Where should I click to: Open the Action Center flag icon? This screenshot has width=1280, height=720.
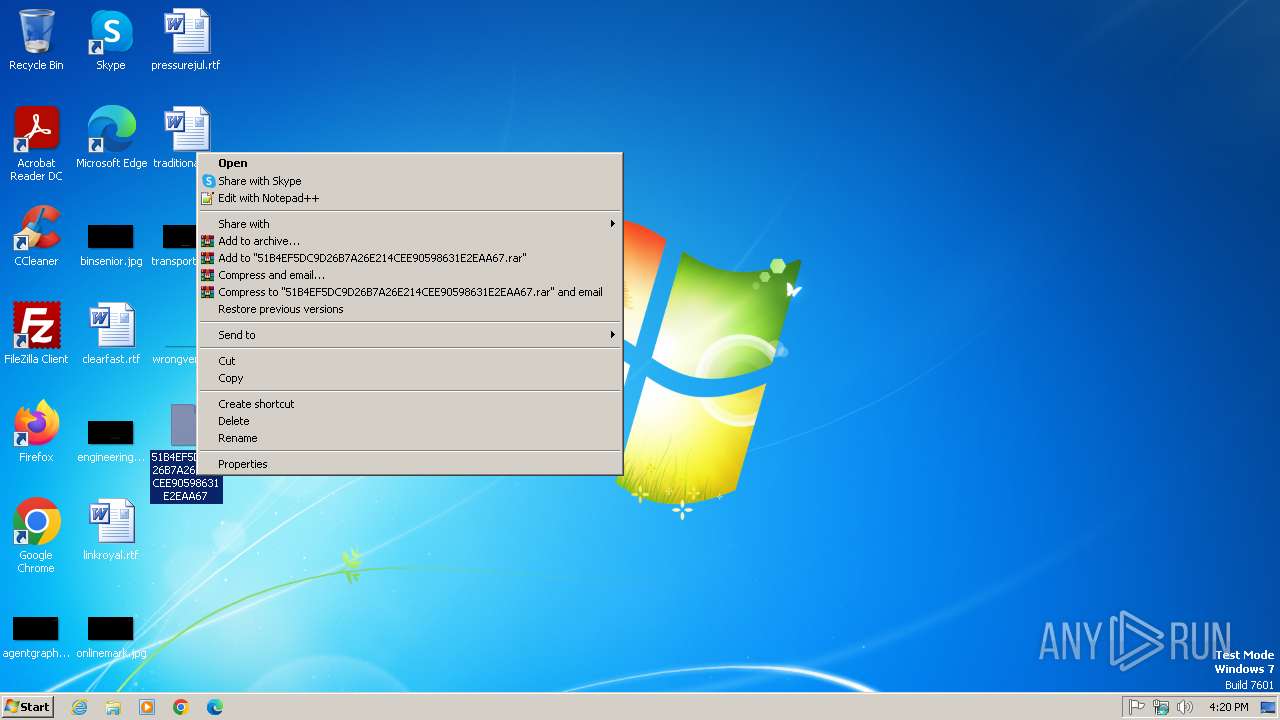click(x=1137, y=707)
